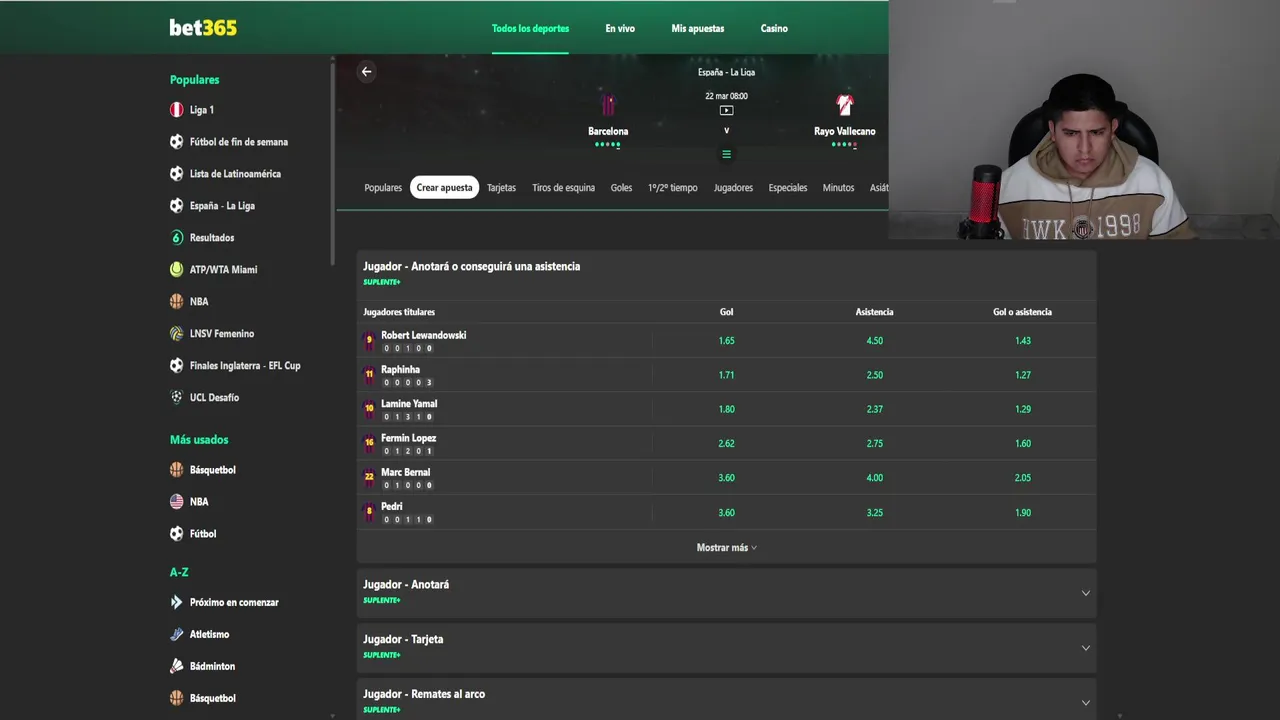Screen dimensions: 1280x720
Task: Expand the Jugador - Remates al arco section
Action: (726, 699)
